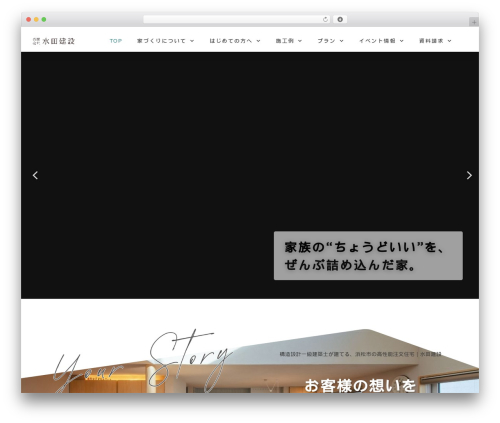Expand the プラン dropdown chevron
Image resolution: width=500 pixels, height=423 pixels.
click(x=342, y=41)
